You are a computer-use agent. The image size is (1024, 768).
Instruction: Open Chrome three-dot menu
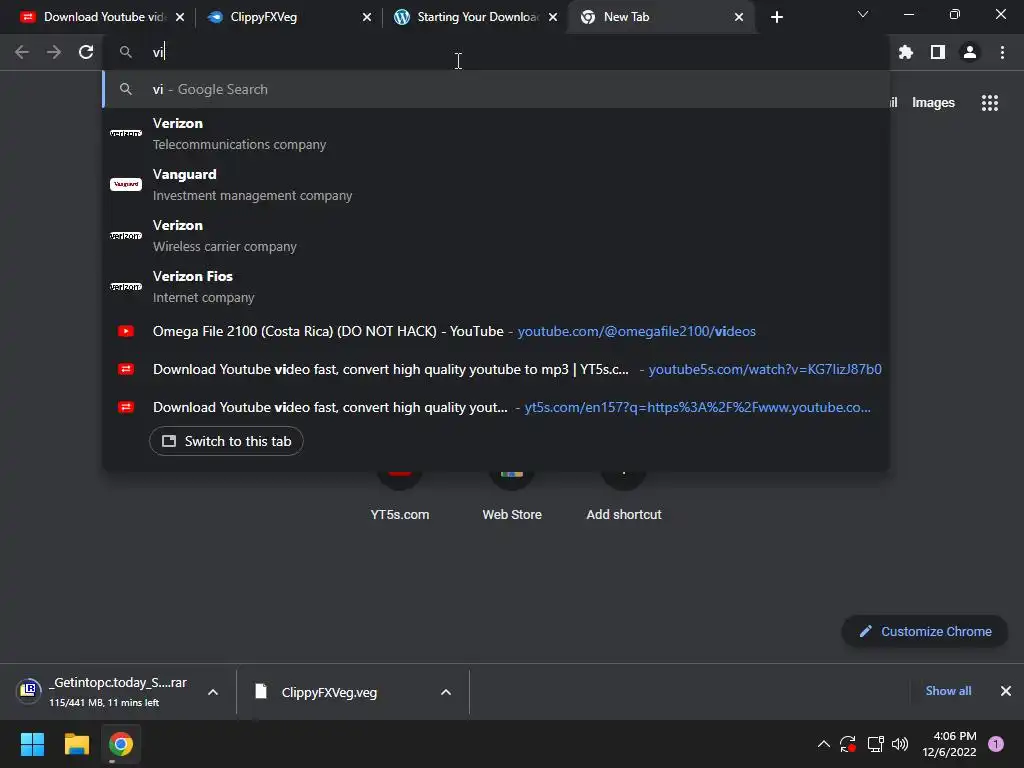(x=1002, y=52)
